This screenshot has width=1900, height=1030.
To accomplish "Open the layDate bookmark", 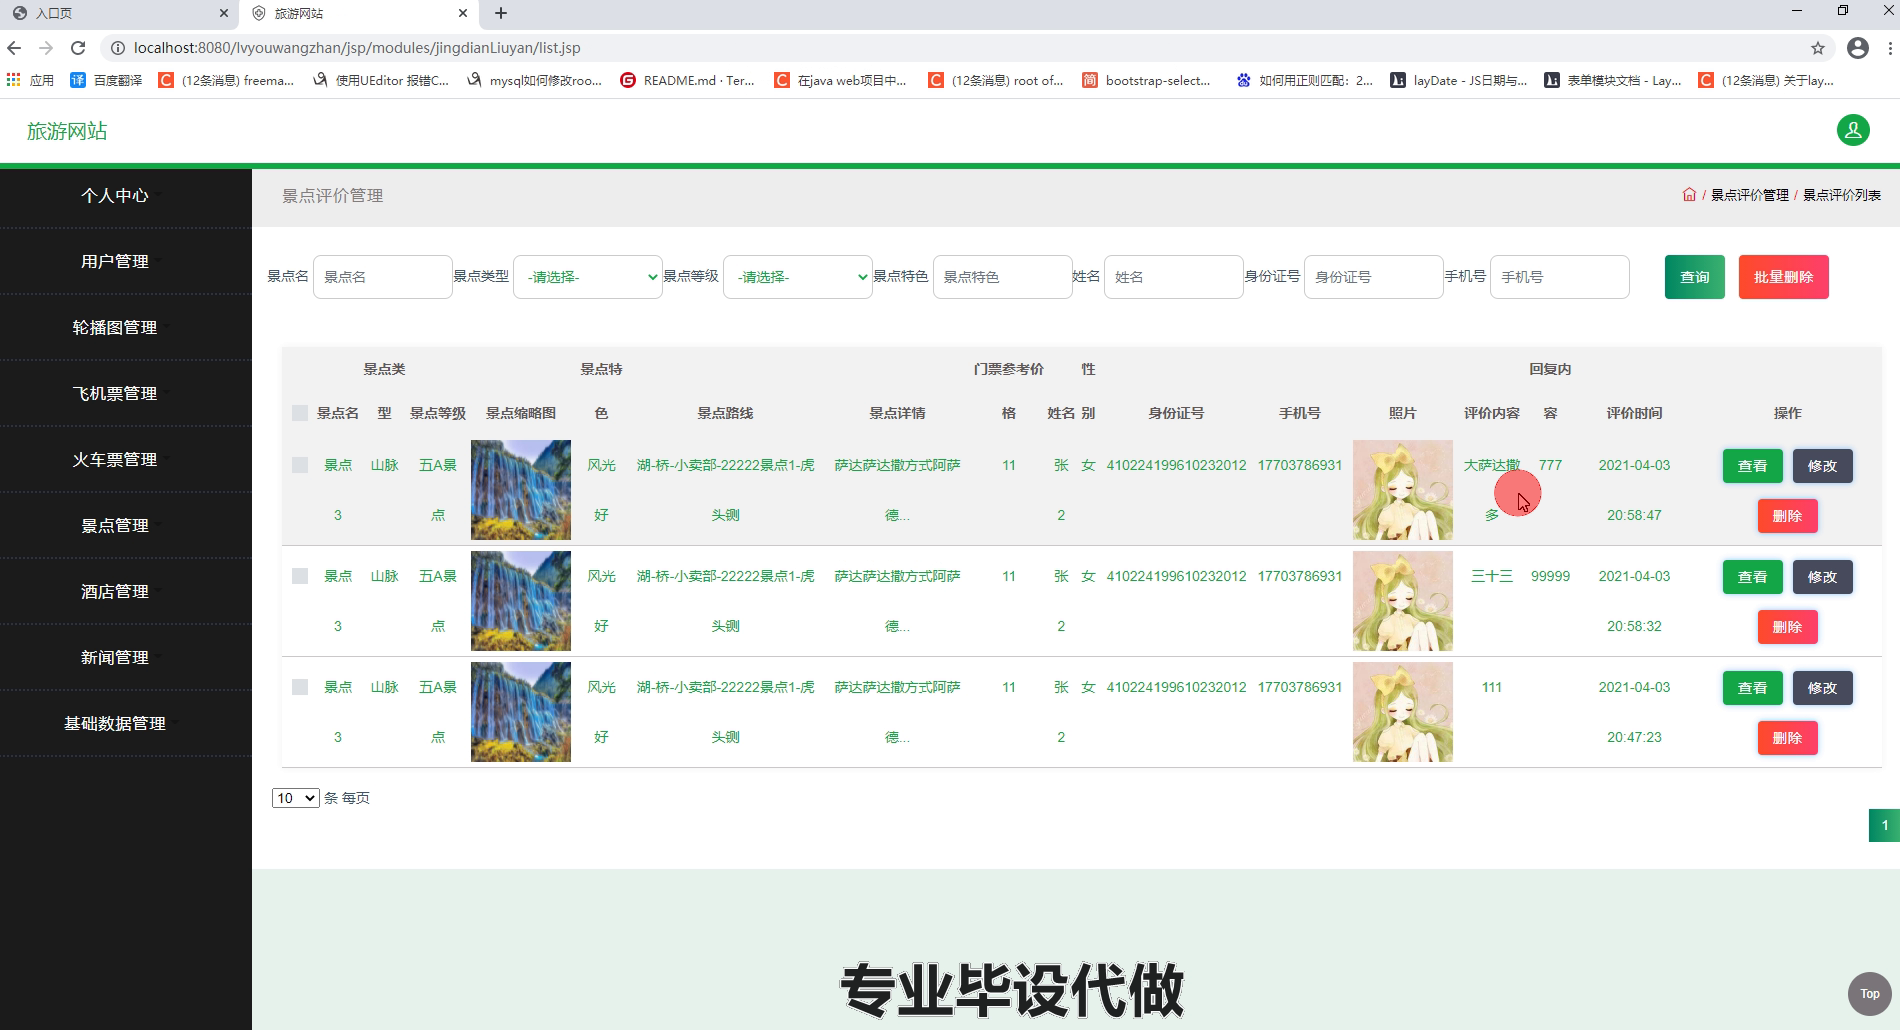I will click(x=1458, y=80).
